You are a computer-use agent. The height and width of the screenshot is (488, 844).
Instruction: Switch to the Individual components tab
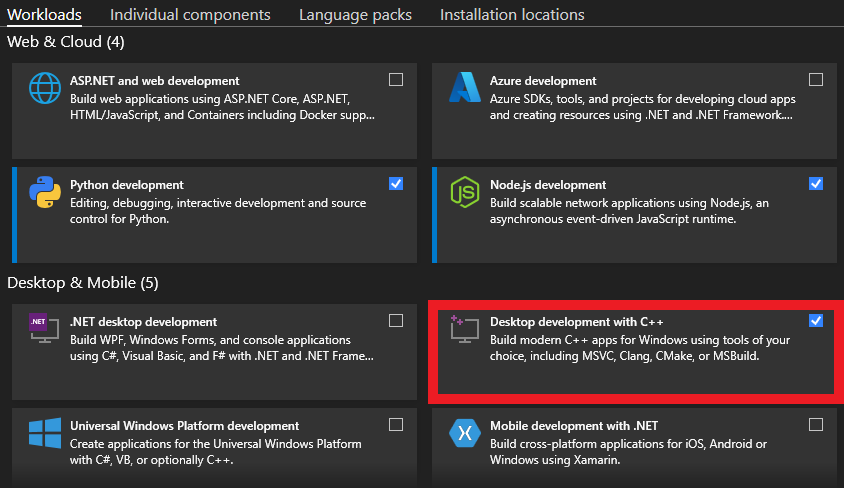pyautogui.click(x=190, y=15)
